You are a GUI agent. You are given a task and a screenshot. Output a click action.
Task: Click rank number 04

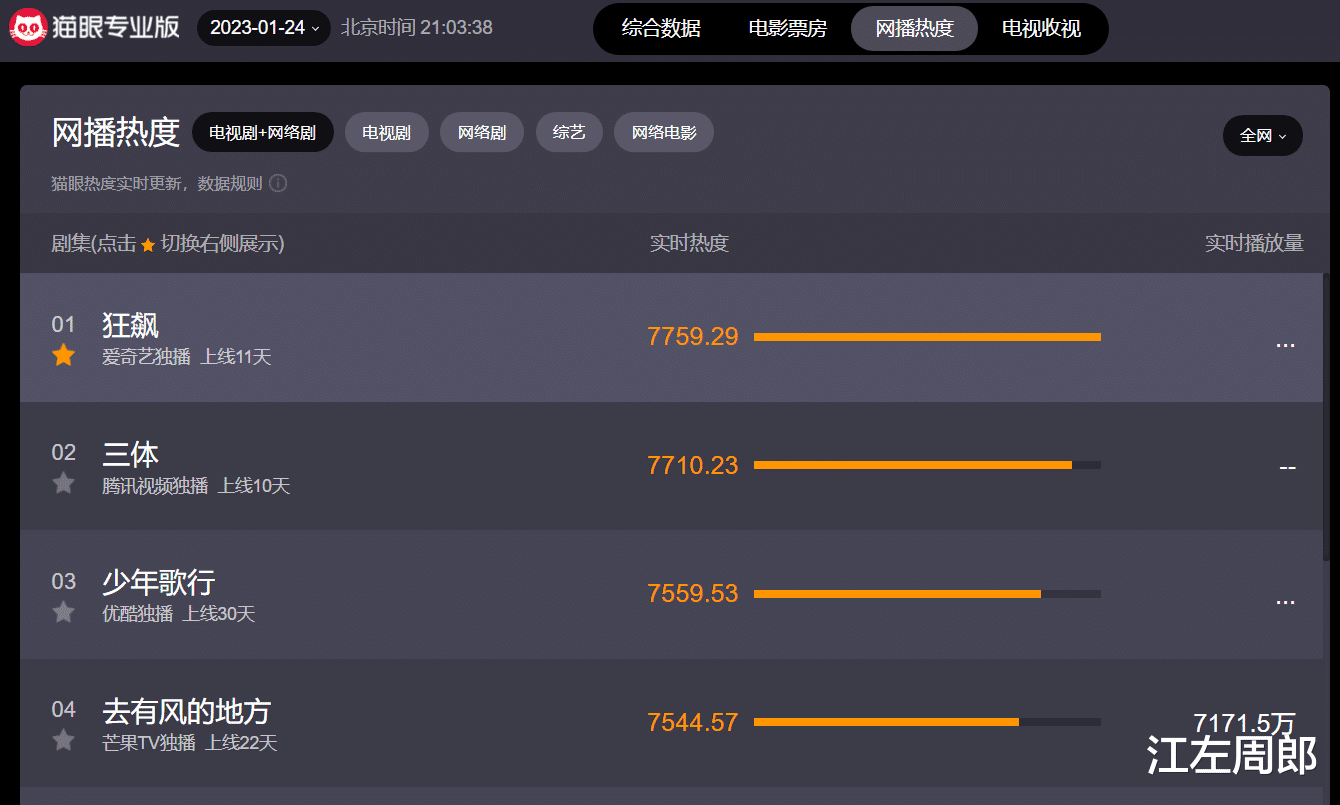coord(63,709)
